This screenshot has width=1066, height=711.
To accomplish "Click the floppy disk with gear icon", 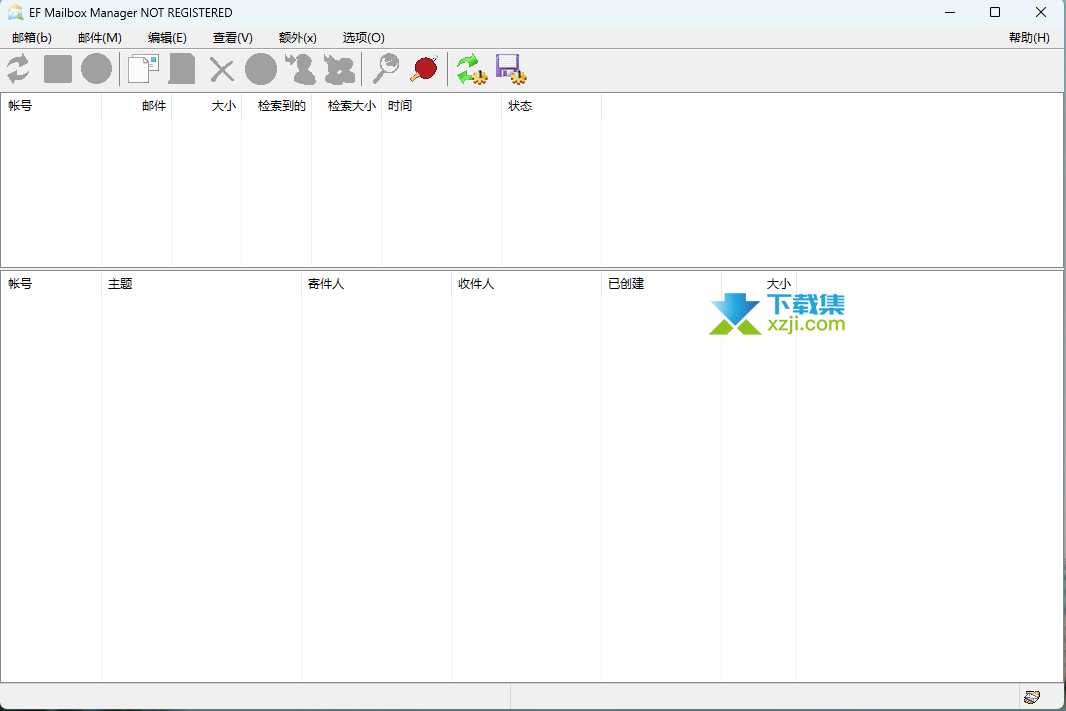I will [x=510, y=69].
